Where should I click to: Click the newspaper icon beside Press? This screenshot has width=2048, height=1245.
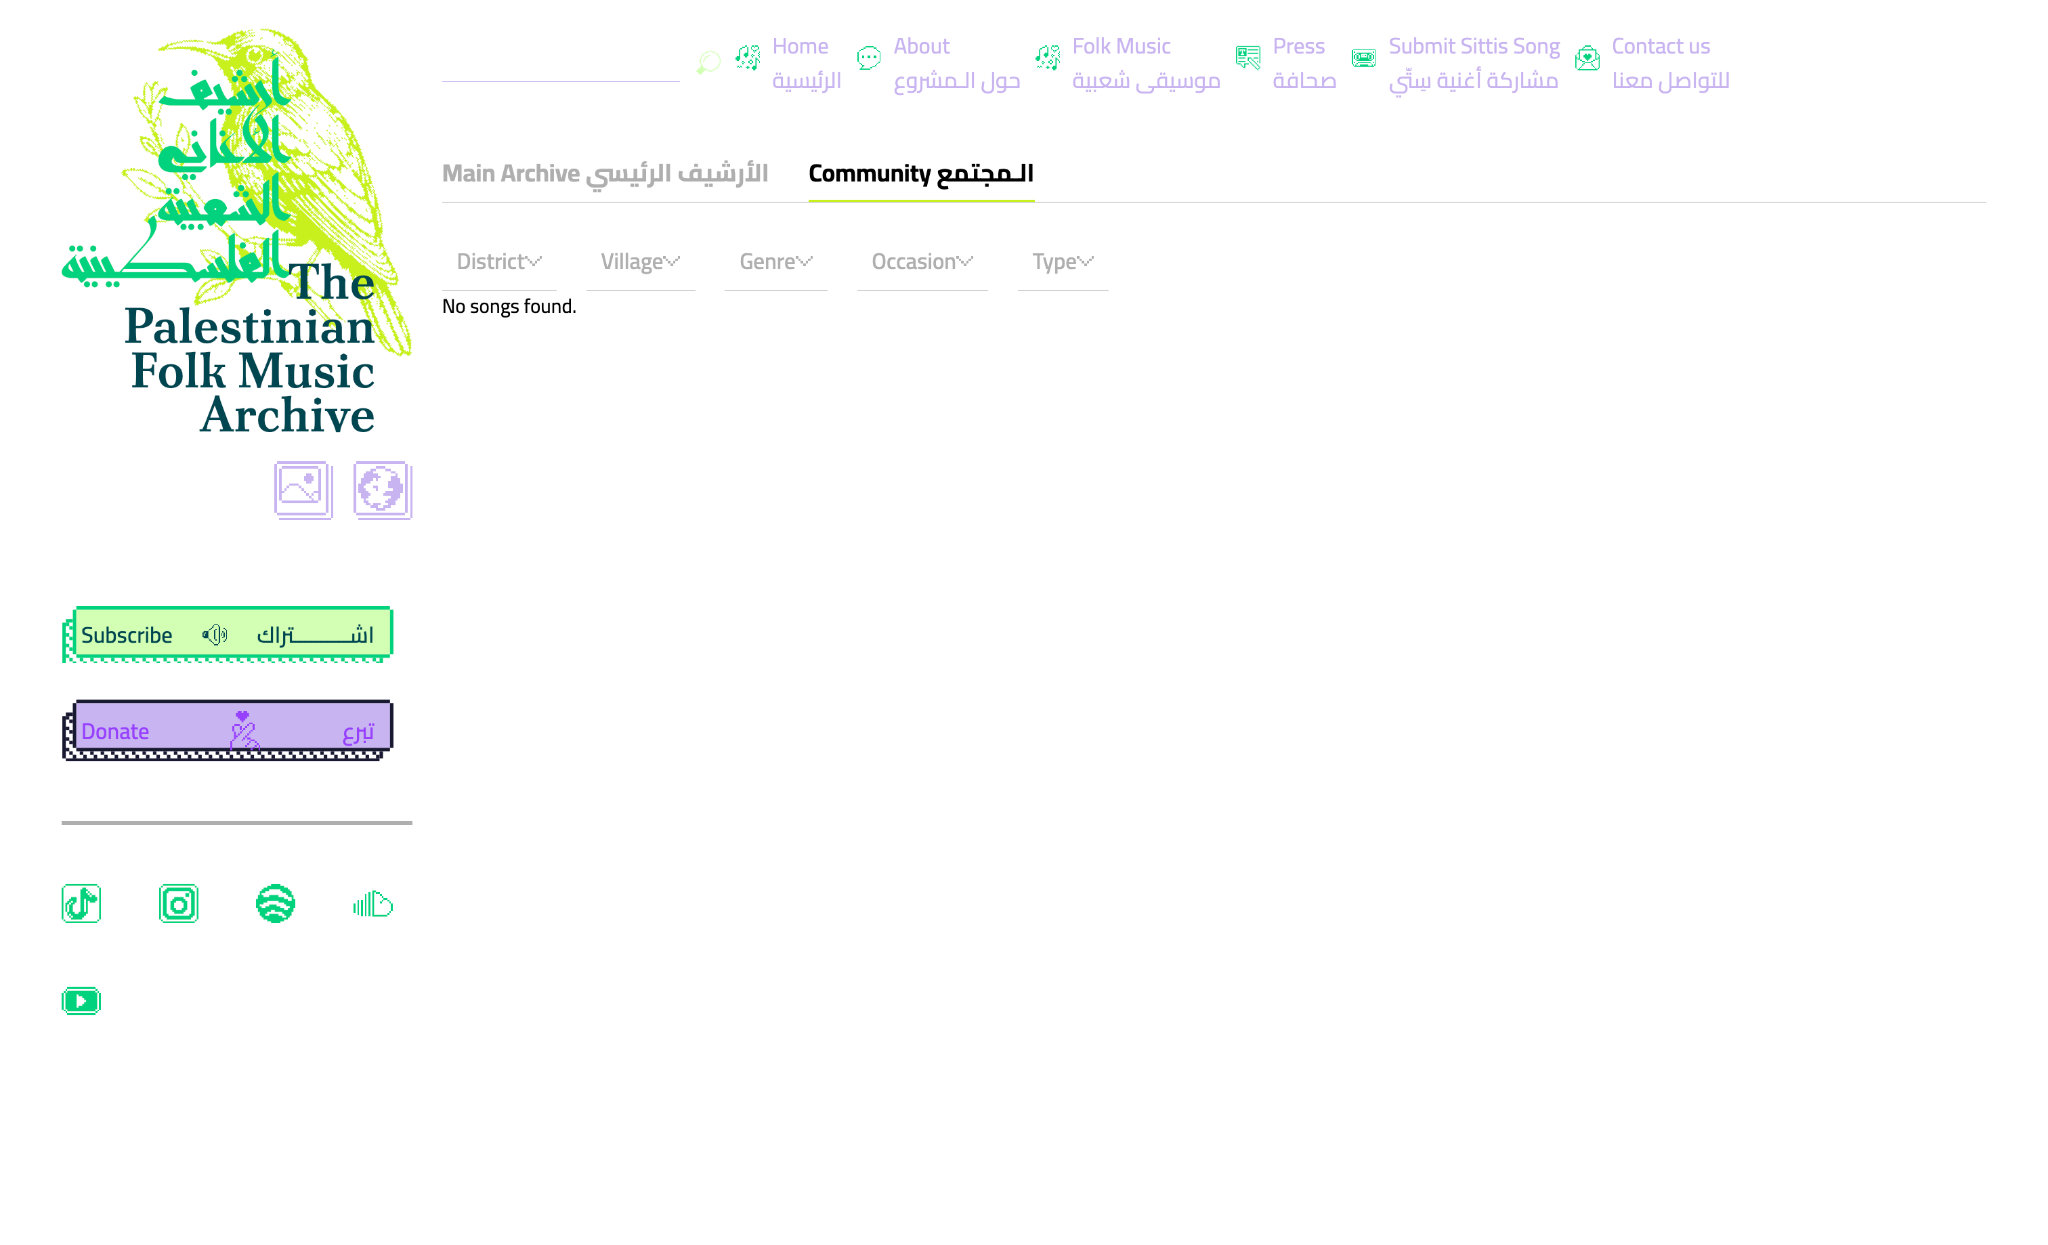click(x=1248, y=58)
